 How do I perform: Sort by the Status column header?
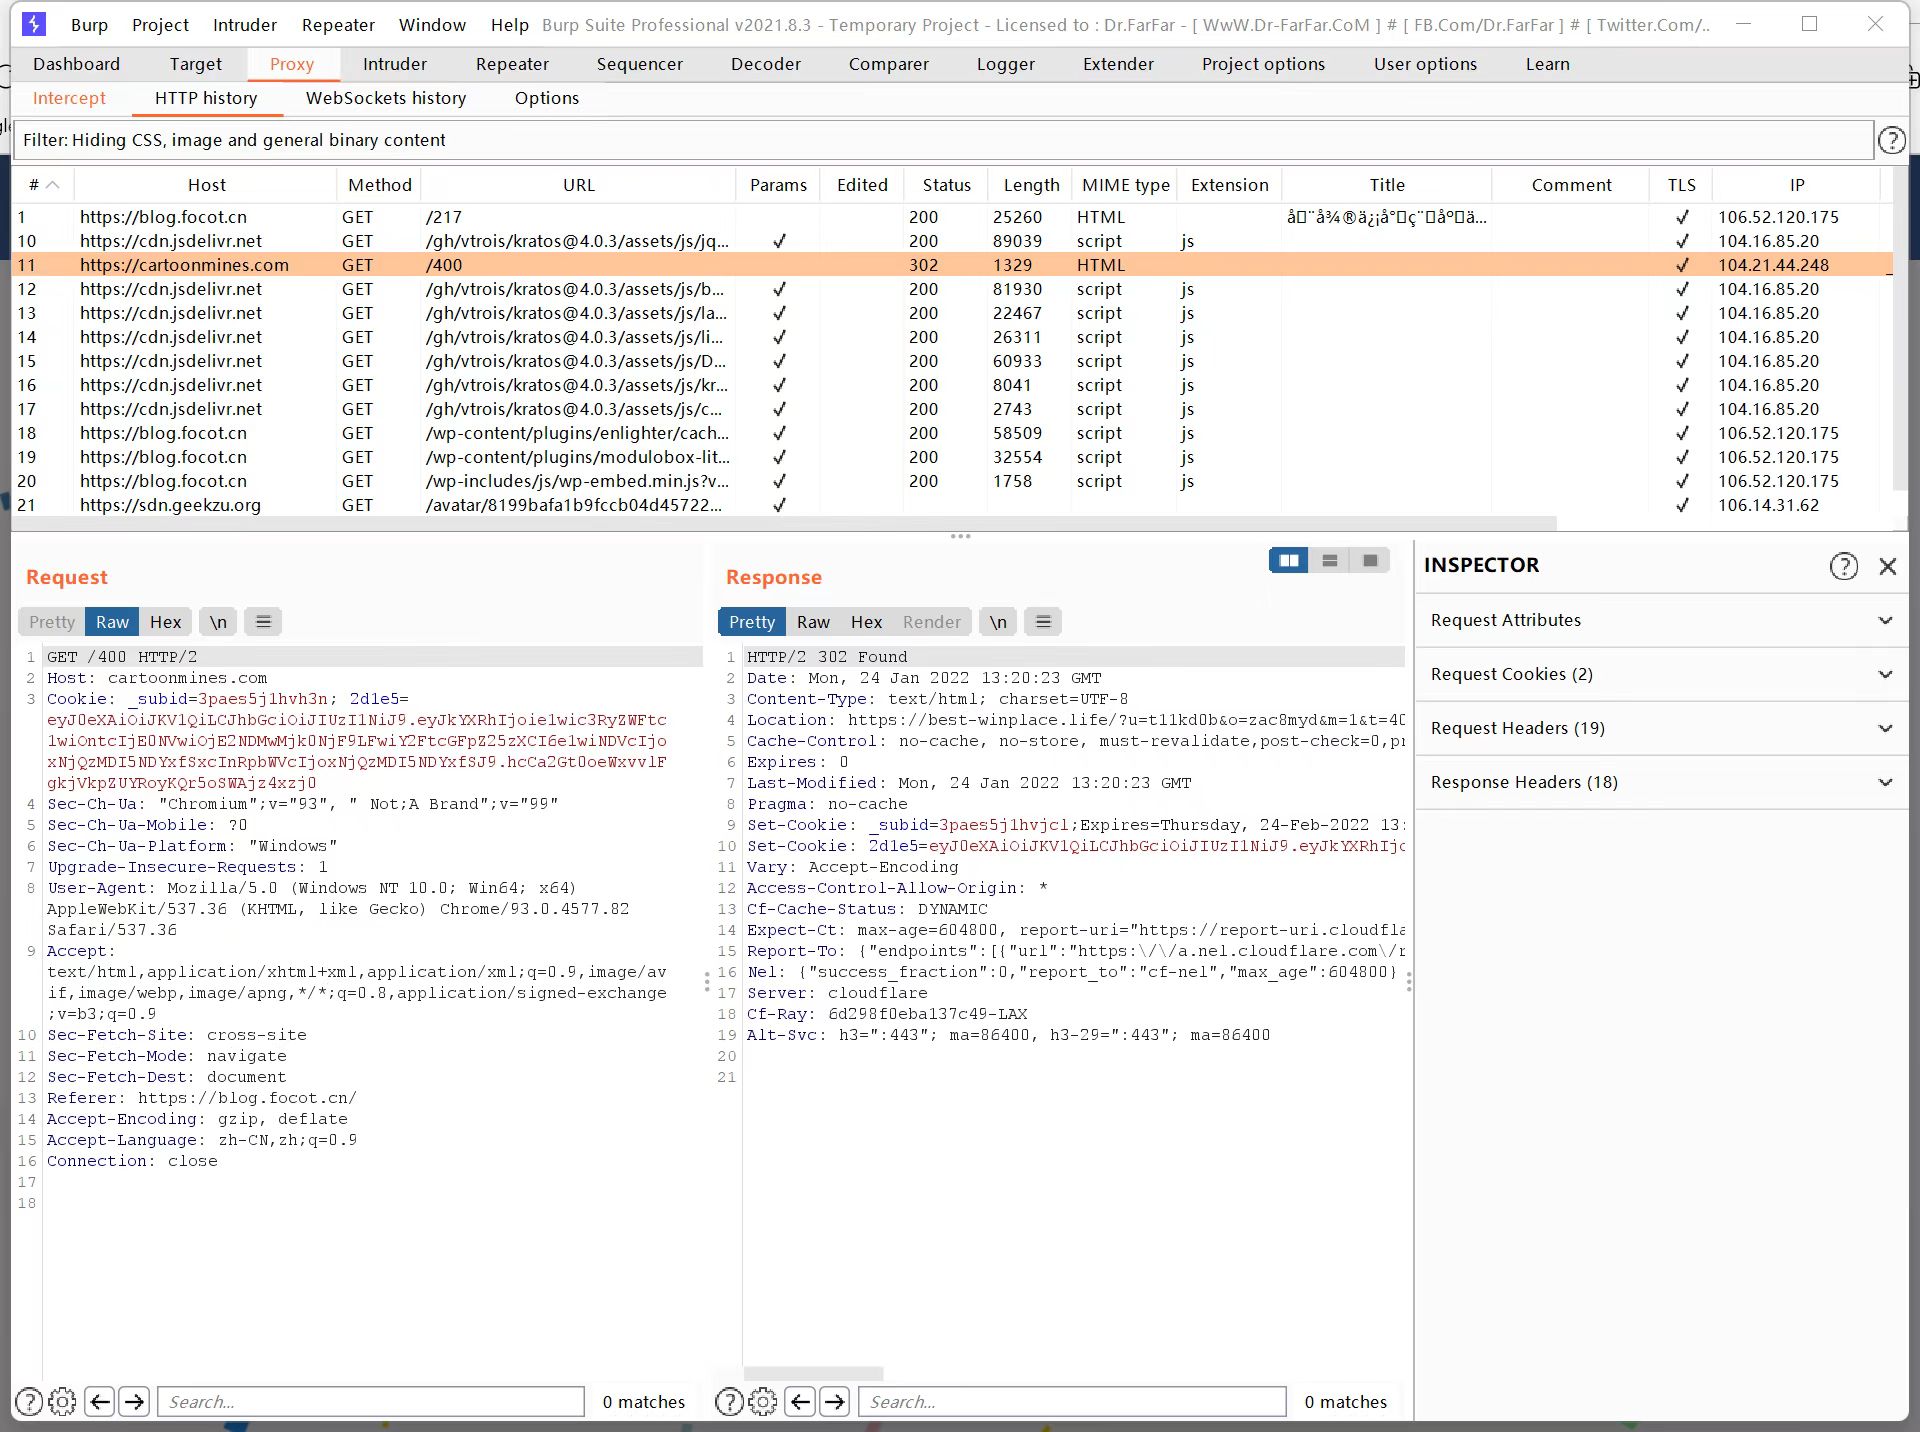pyautogui.click(x=946, y=185)
